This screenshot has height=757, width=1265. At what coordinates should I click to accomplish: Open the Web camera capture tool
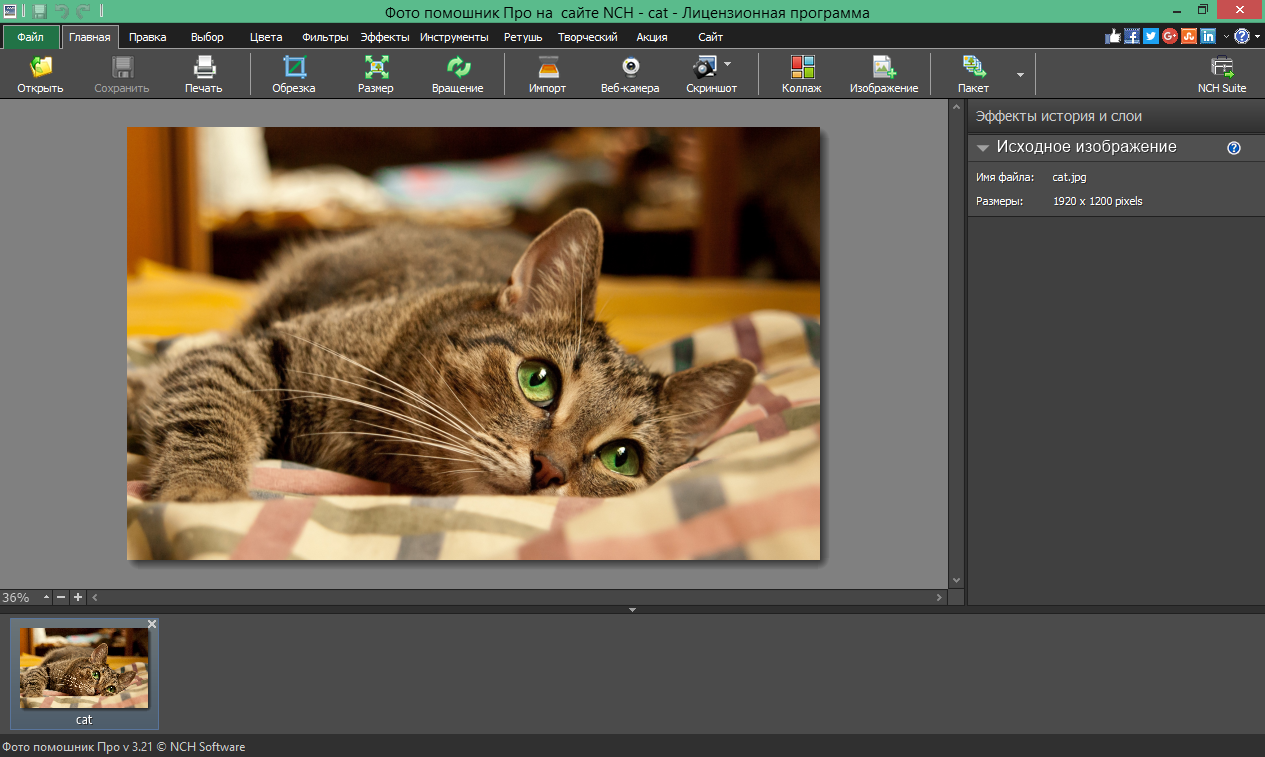(x=630, y=73)
